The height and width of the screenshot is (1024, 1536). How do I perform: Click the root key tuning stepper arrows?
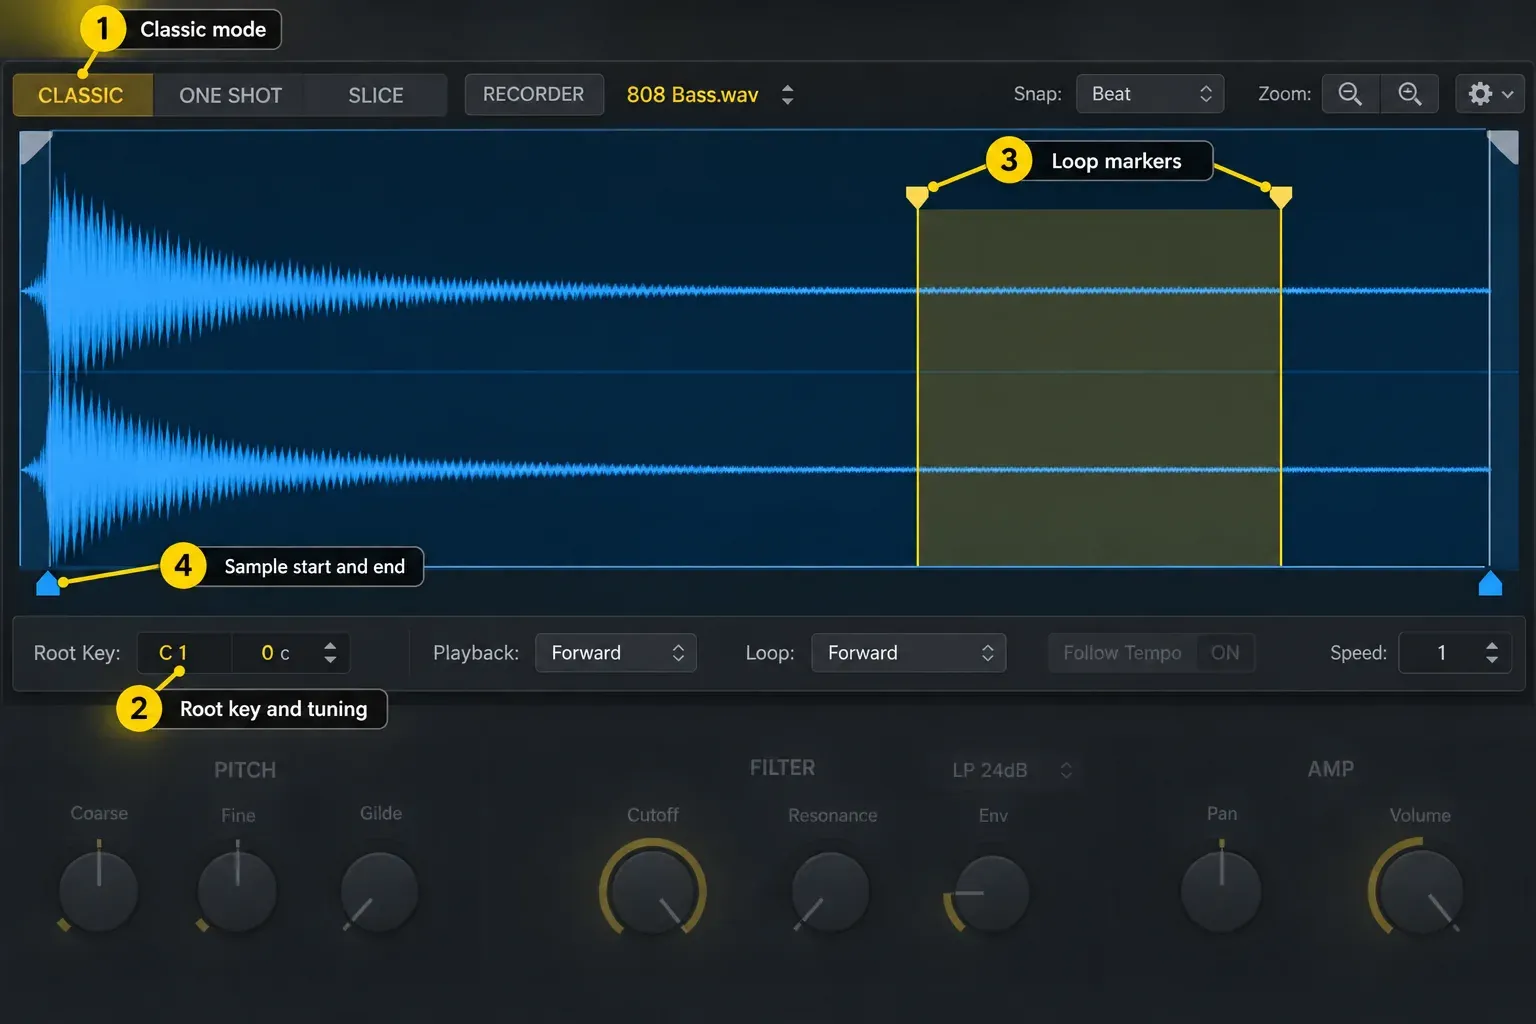(x=330, y=653)
